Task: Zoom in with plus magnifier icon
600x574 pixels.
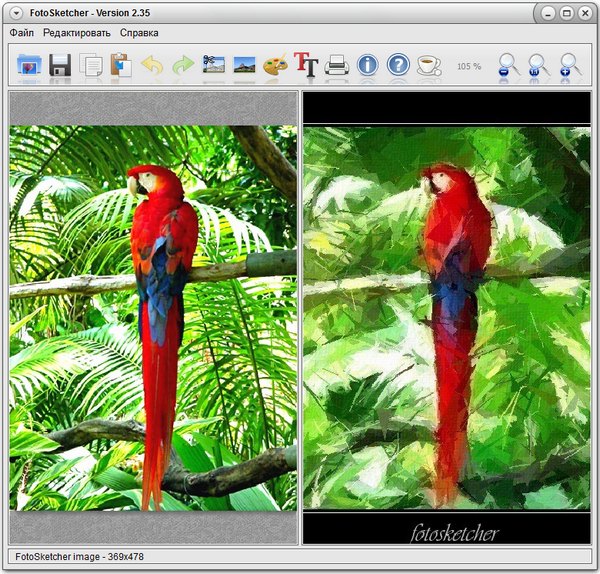Action: pos(571,66)
